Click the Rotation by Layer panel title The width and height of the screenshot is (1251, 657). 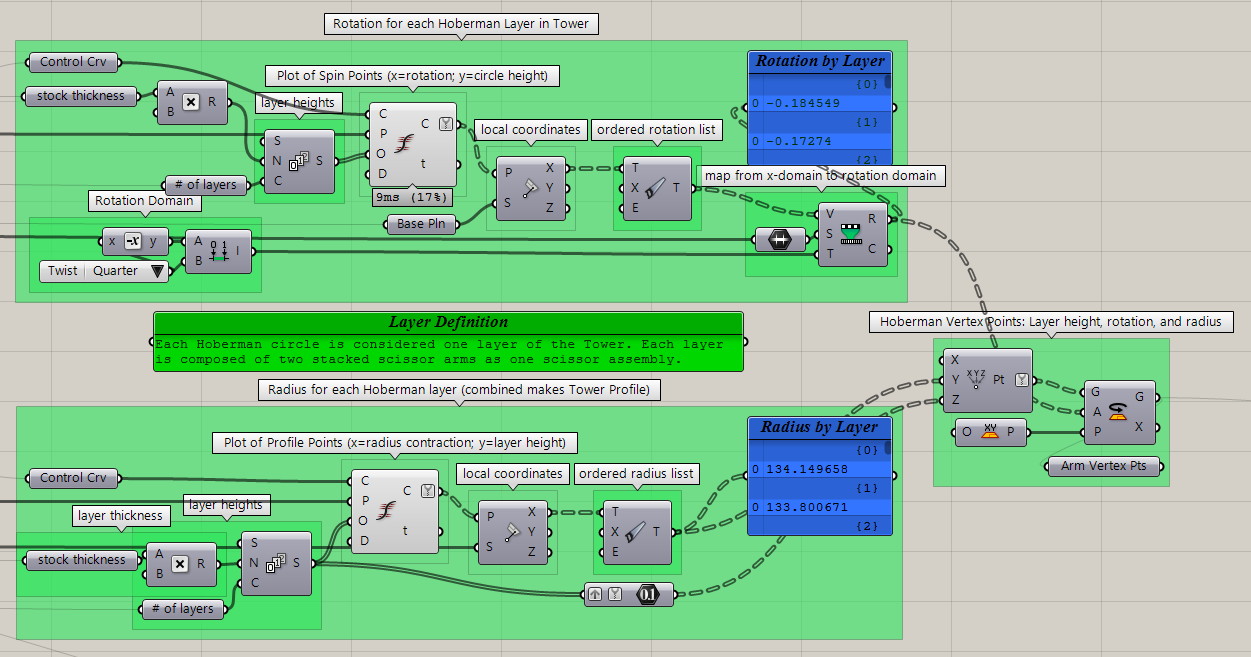(x=820, y=62)
